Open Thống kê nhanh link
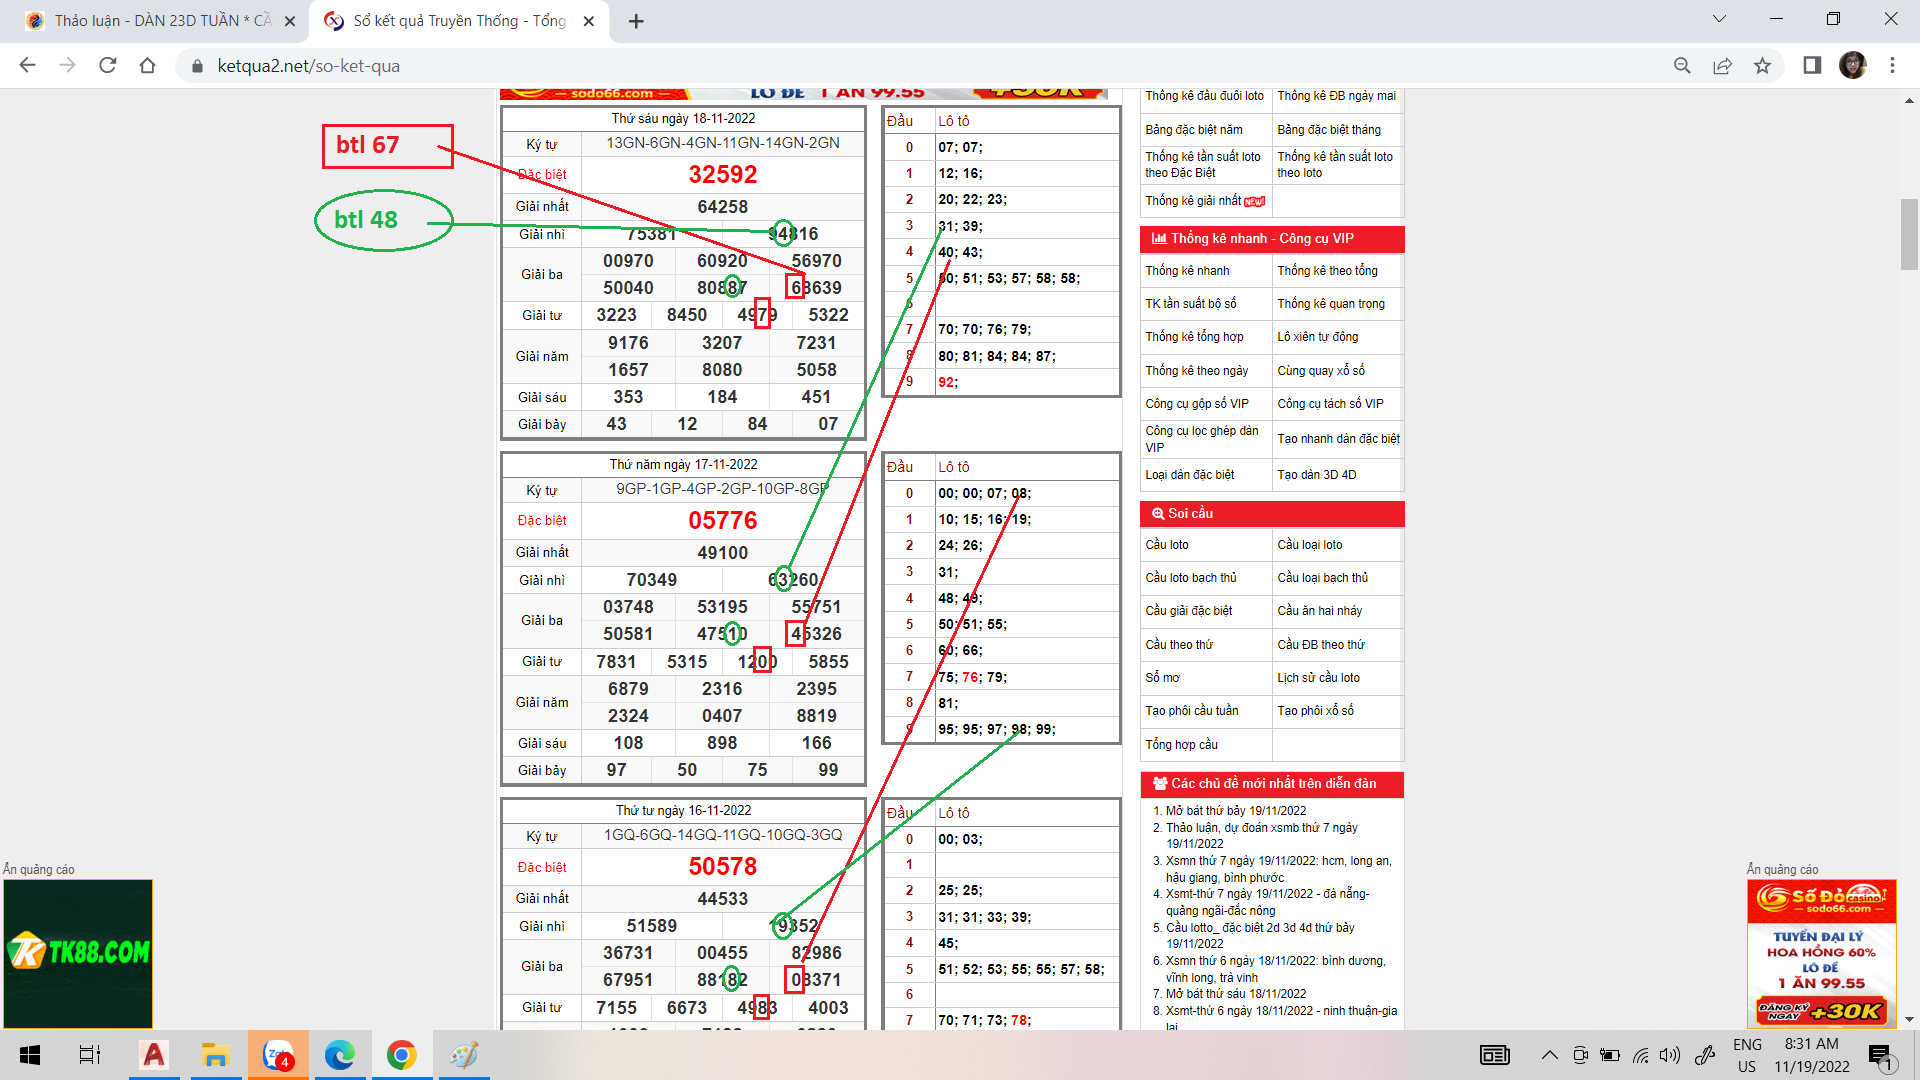The height and width of the screenshot is (1080, 1920). tap(1187, 271)
